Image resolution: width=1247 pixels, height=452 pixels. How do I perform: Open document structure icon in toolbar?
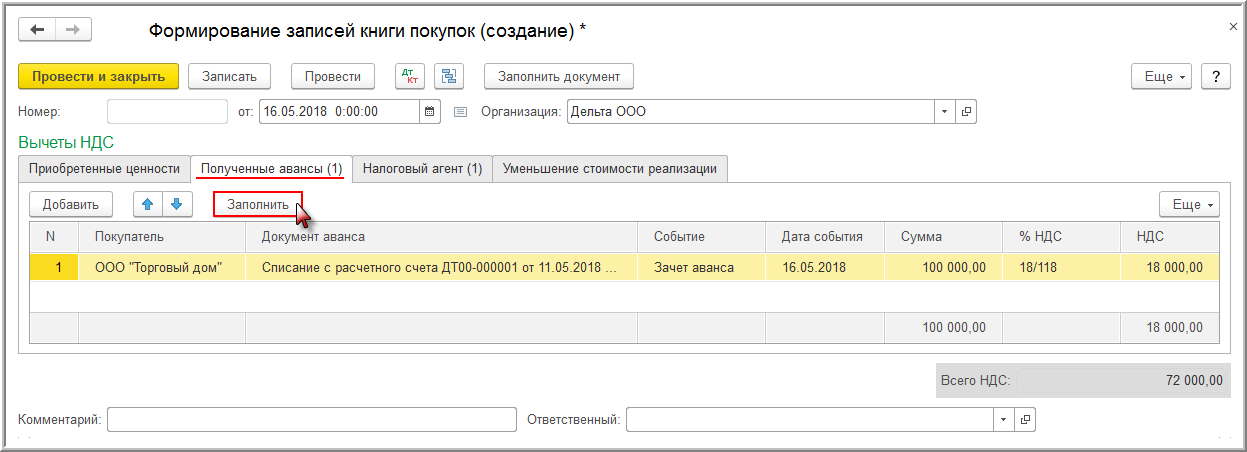[449, 76]
